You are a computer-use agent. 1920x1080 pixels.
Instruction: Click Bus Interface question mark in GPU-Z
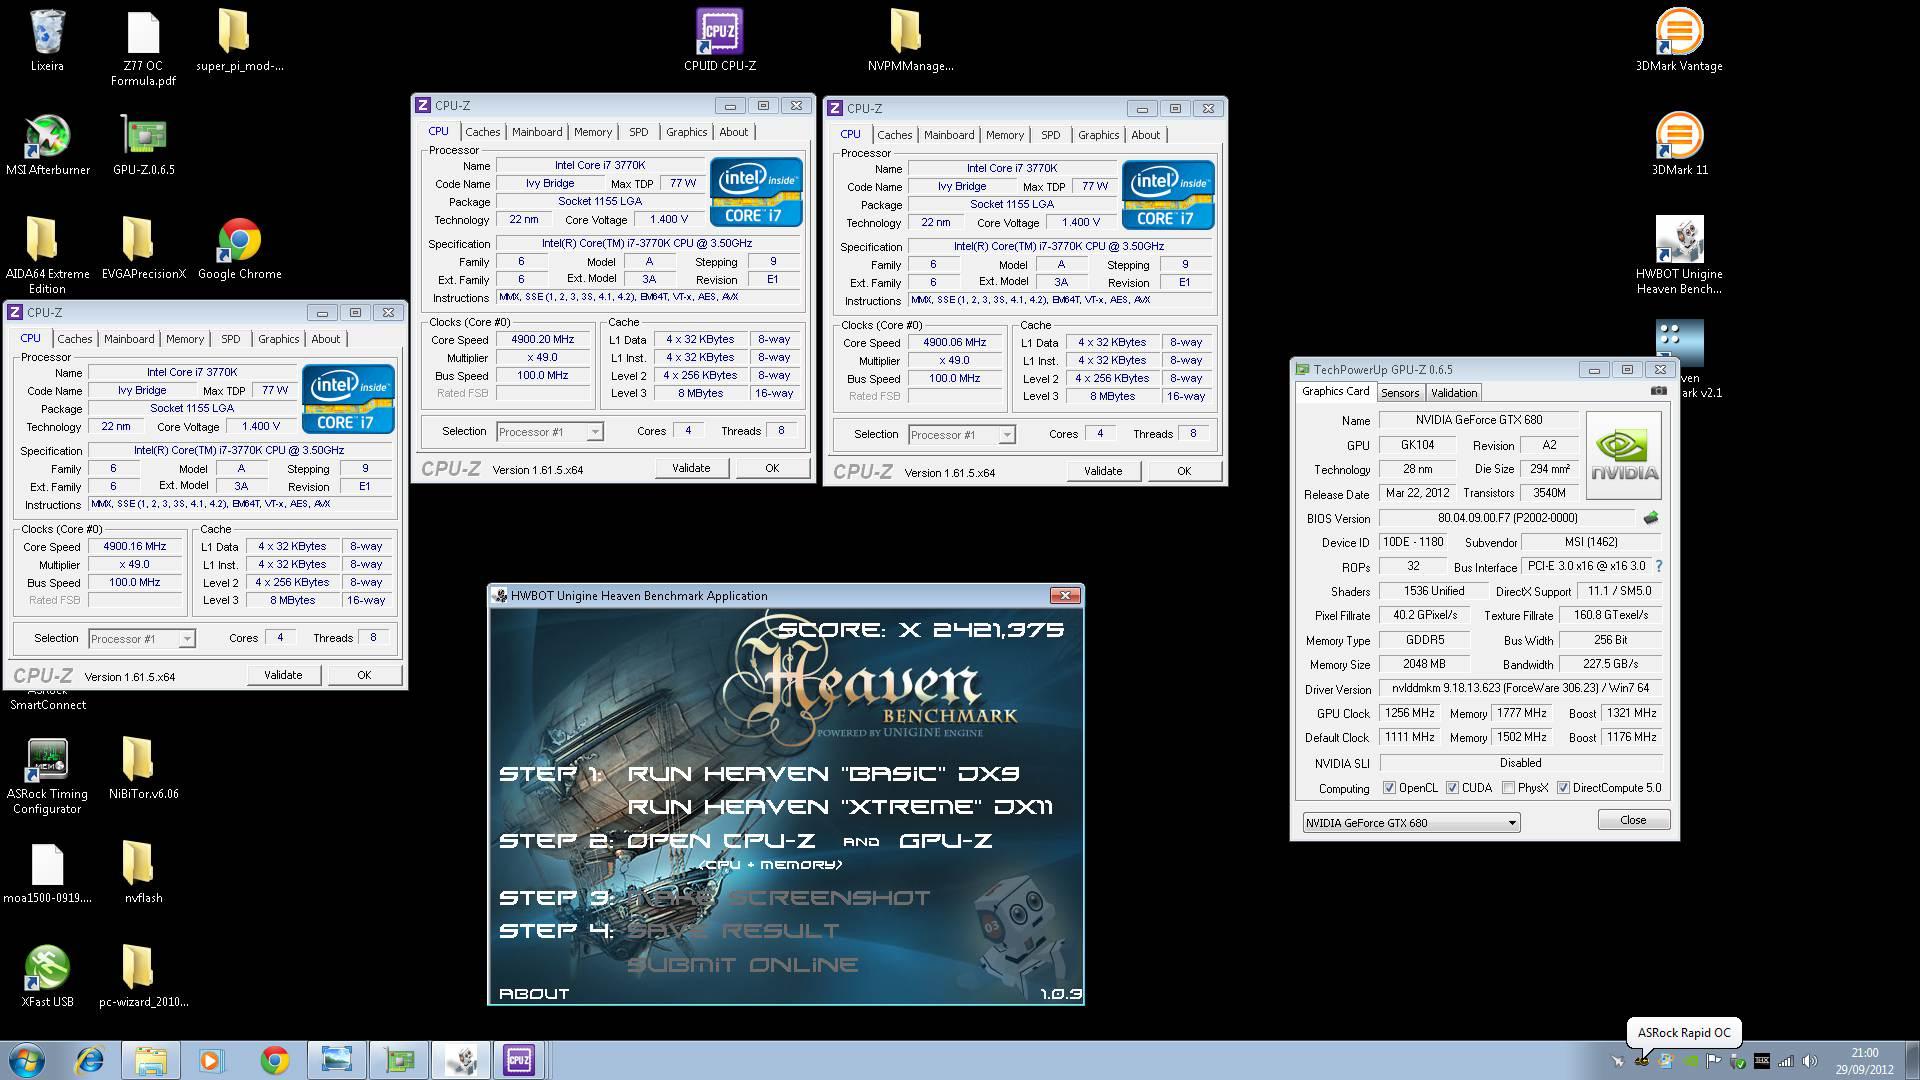pyautogui.click(x=1659, y=566)
